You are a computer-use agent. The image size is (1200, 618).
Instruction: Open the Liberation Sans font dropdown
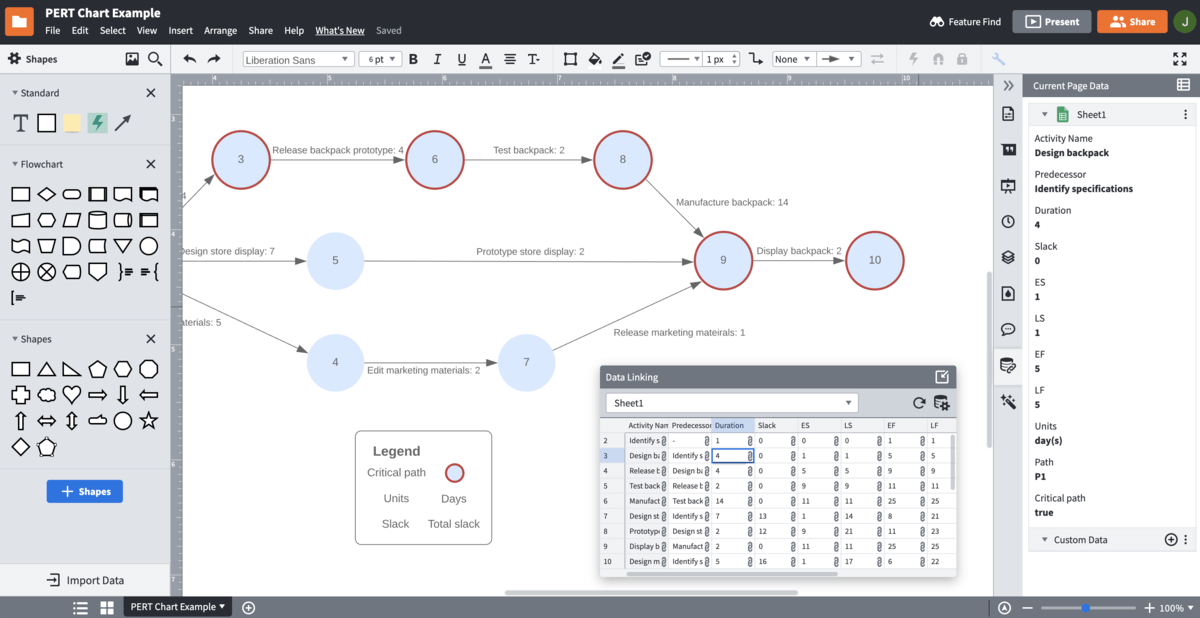[298, 59]
